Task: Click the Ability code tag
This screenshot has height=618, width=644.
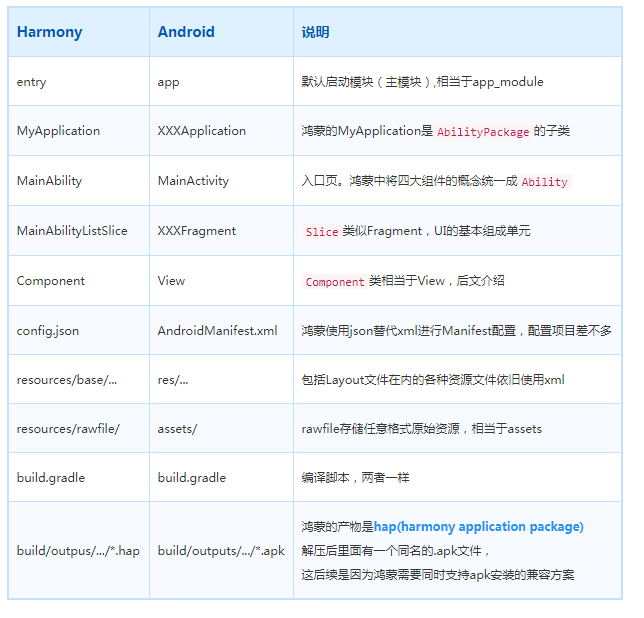Action: (545, 181)
